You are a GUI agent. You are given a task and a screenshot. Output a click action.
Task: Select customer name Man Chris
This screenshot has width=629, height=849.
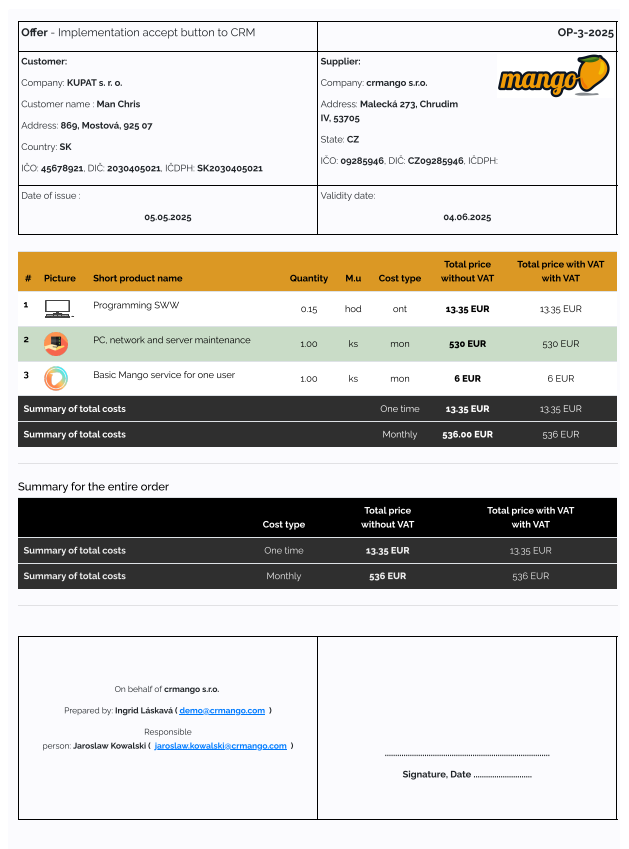tap(119, 104)
